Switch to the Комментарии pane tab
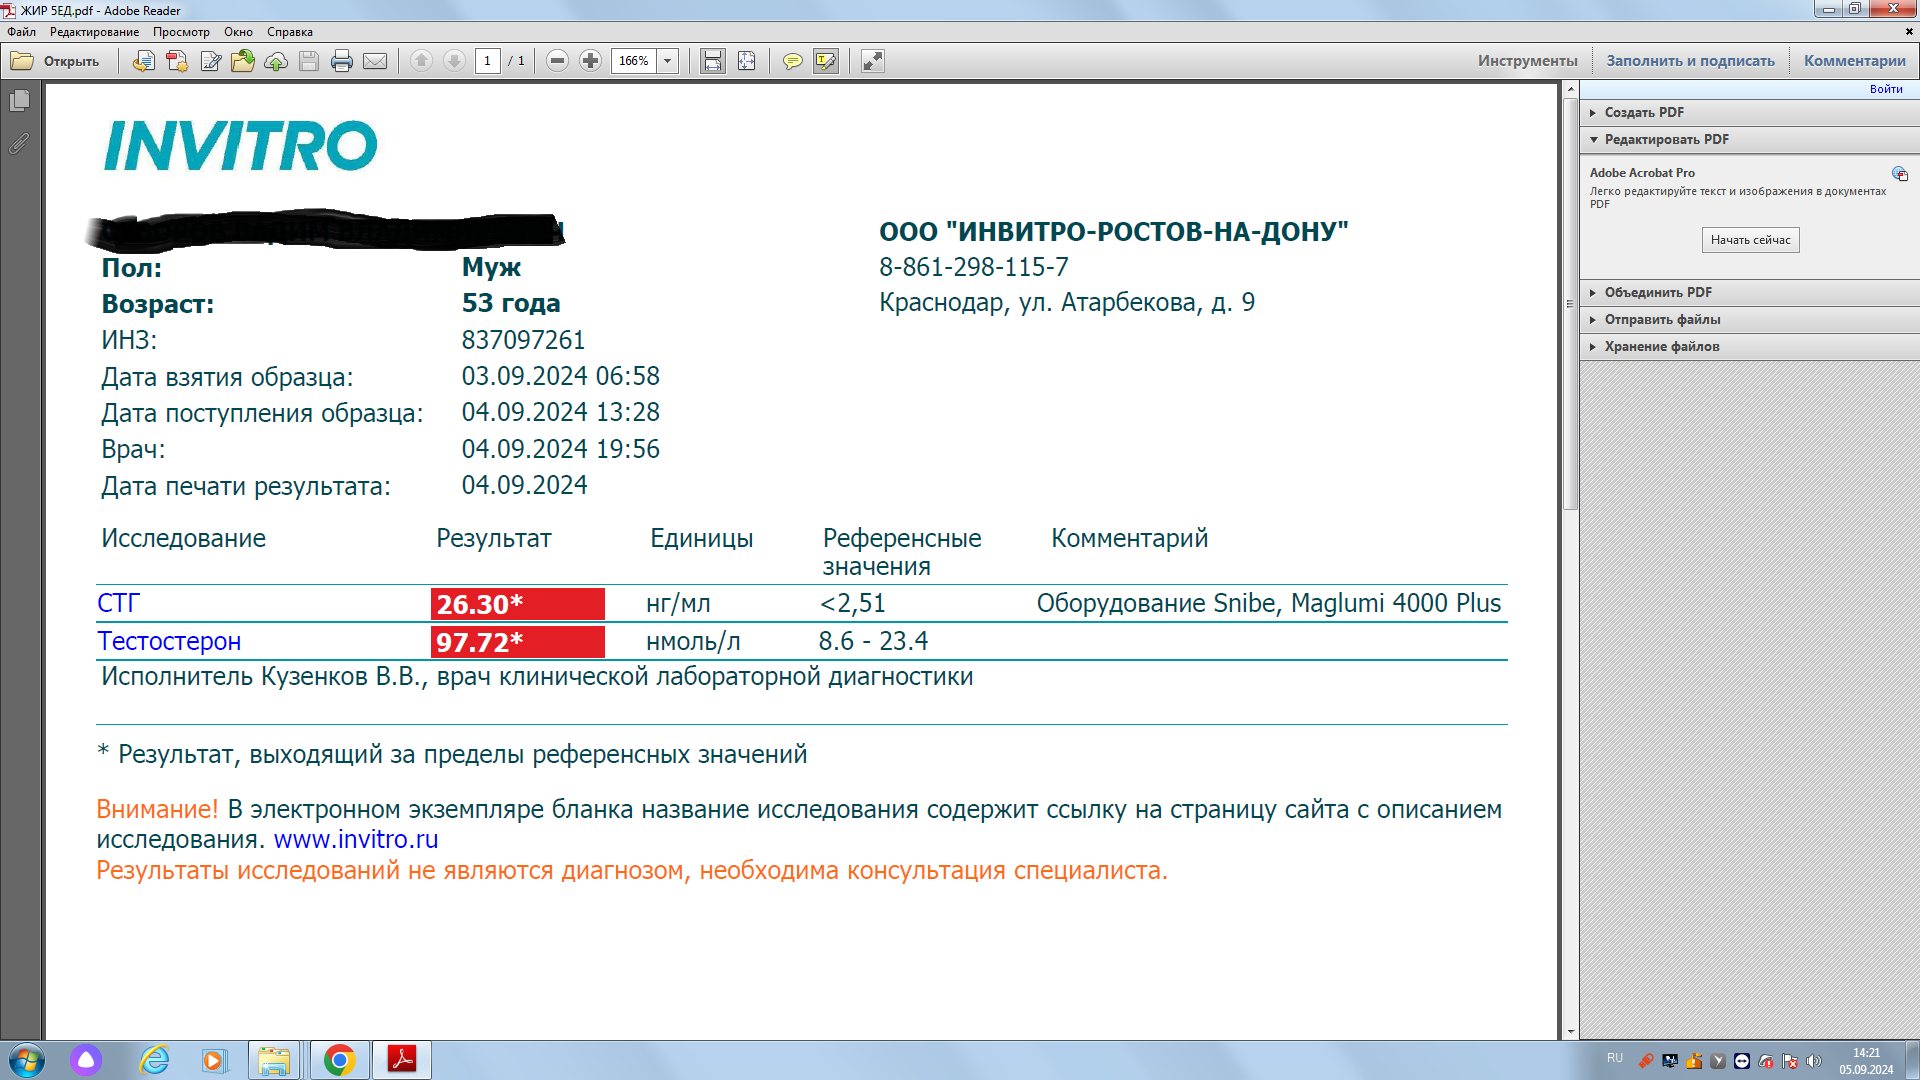 click(1854, 61)
